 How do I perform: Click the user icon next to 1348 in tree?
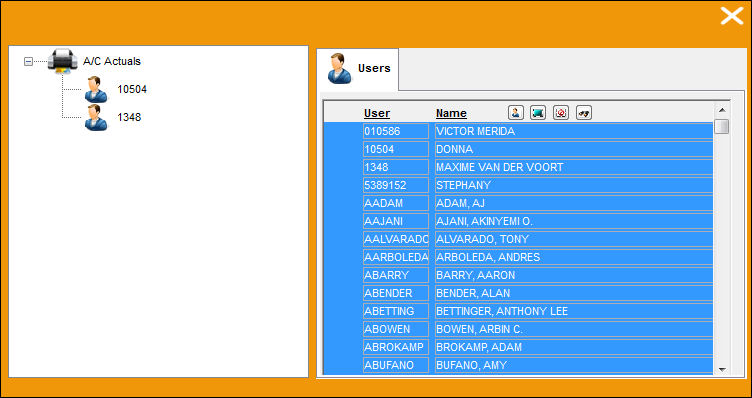(x=96, y=117)
